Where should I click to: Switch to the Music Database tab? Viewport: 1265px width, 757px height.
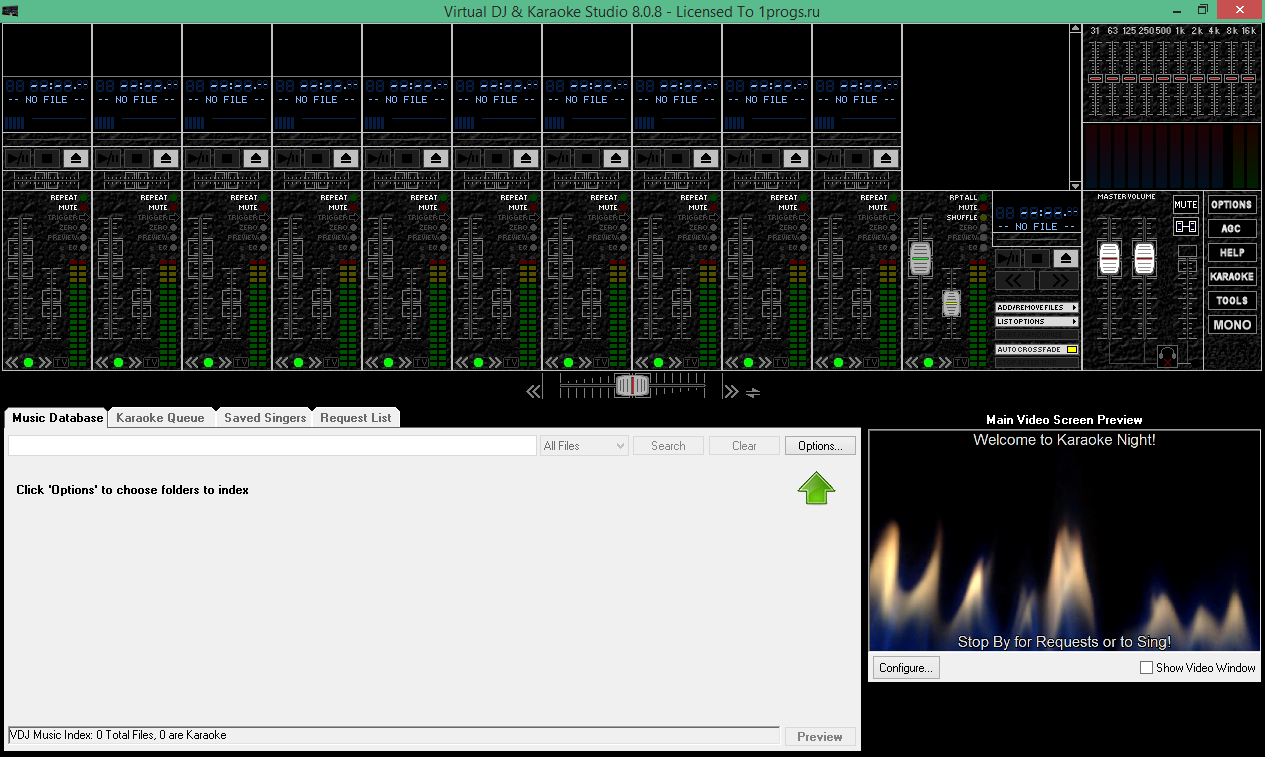(x=57, y=418)
